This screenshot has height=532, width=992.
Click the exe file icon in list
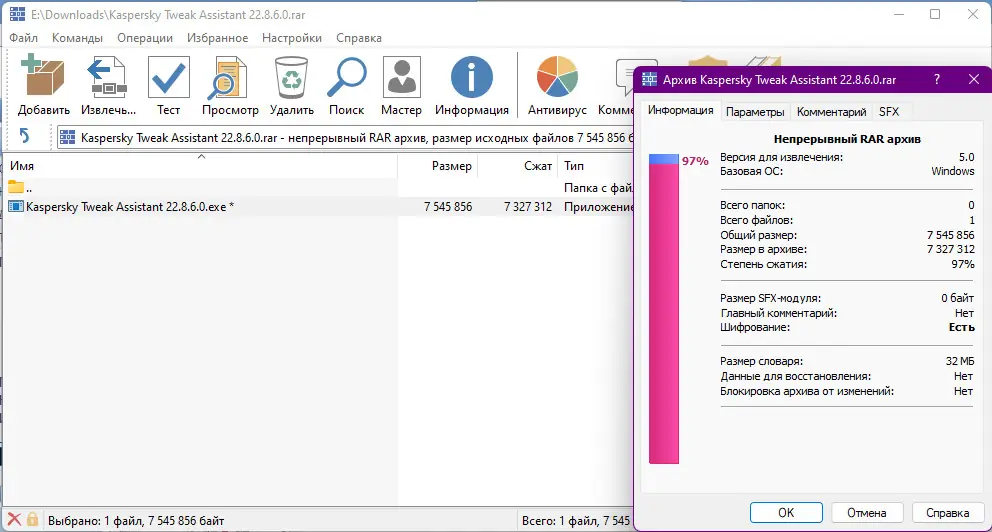[16, 206]
